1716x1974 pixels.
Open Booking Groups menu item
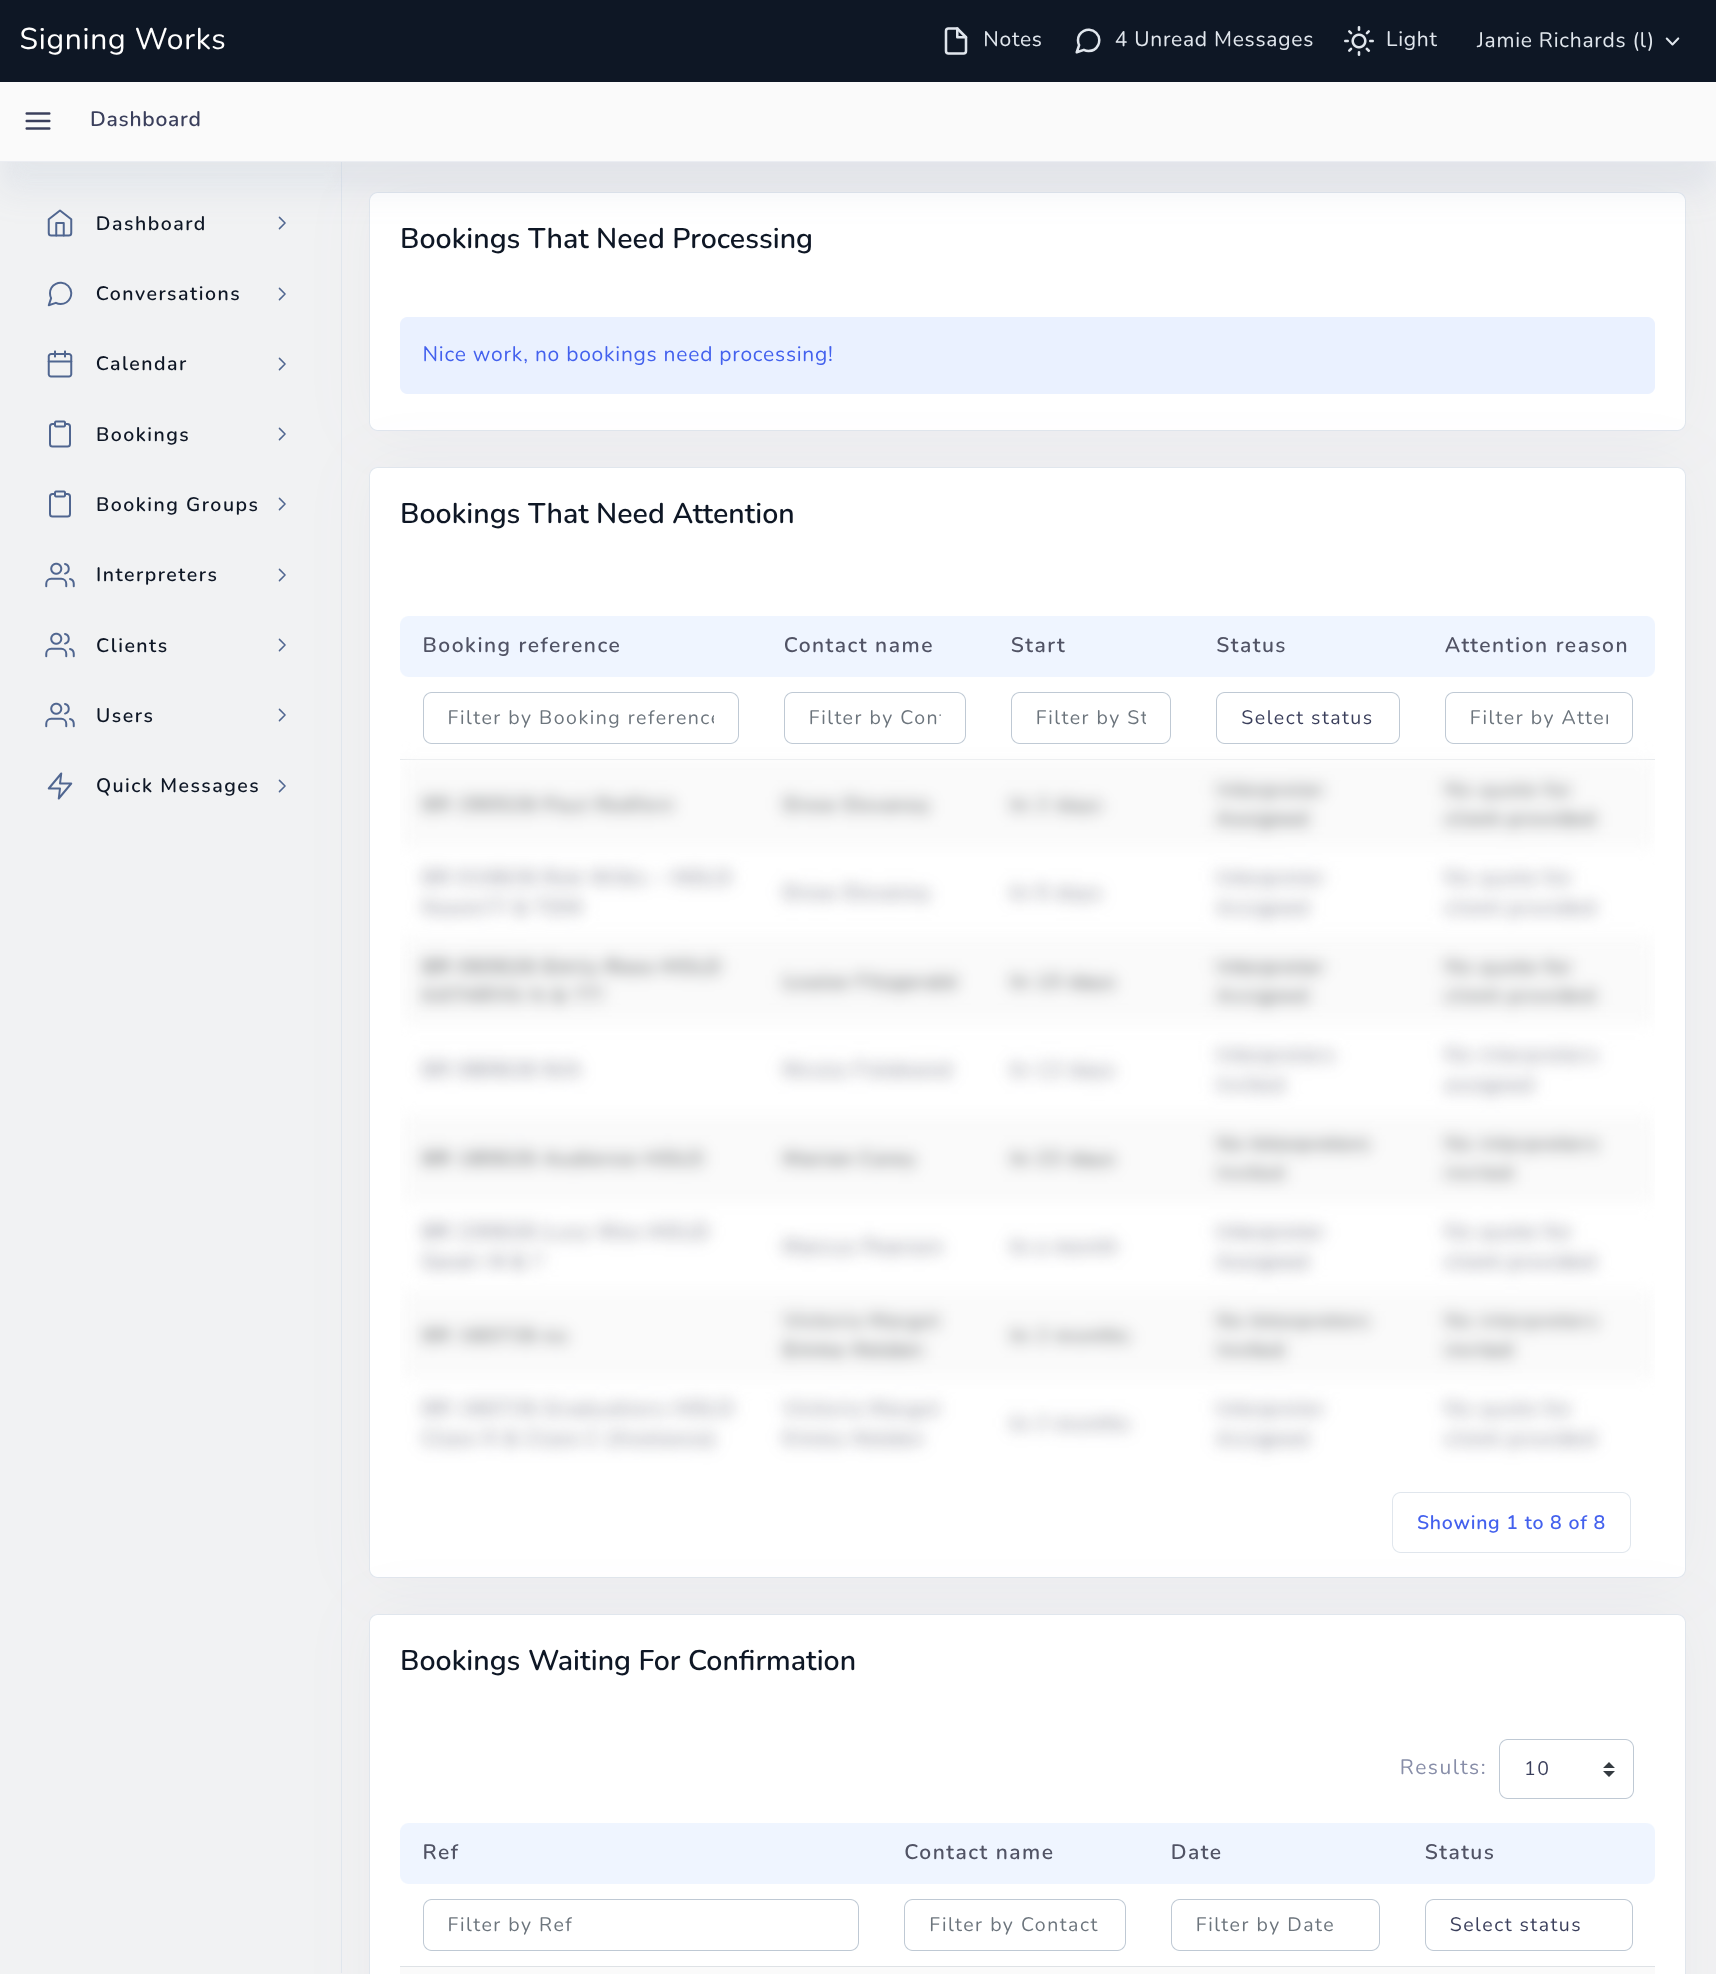point(168,504)
